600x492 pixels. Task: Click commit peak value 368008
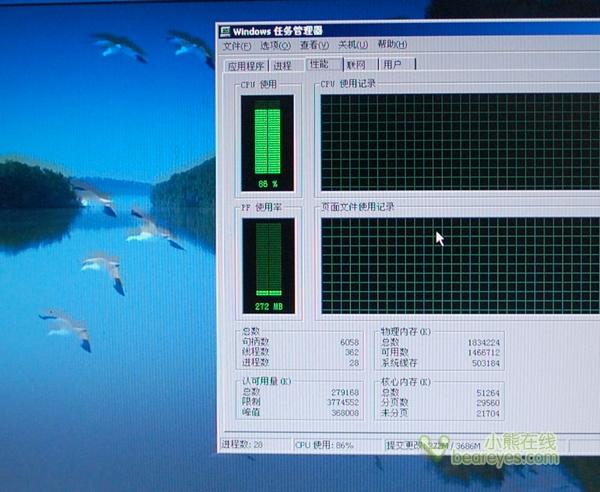[345, 412]
